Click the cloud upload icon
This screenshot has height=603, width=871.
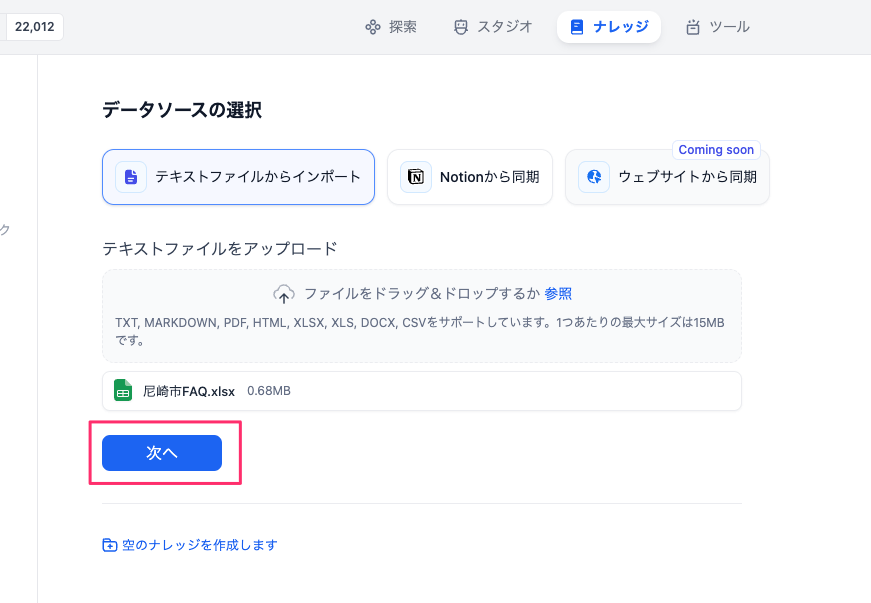[284, 294]
